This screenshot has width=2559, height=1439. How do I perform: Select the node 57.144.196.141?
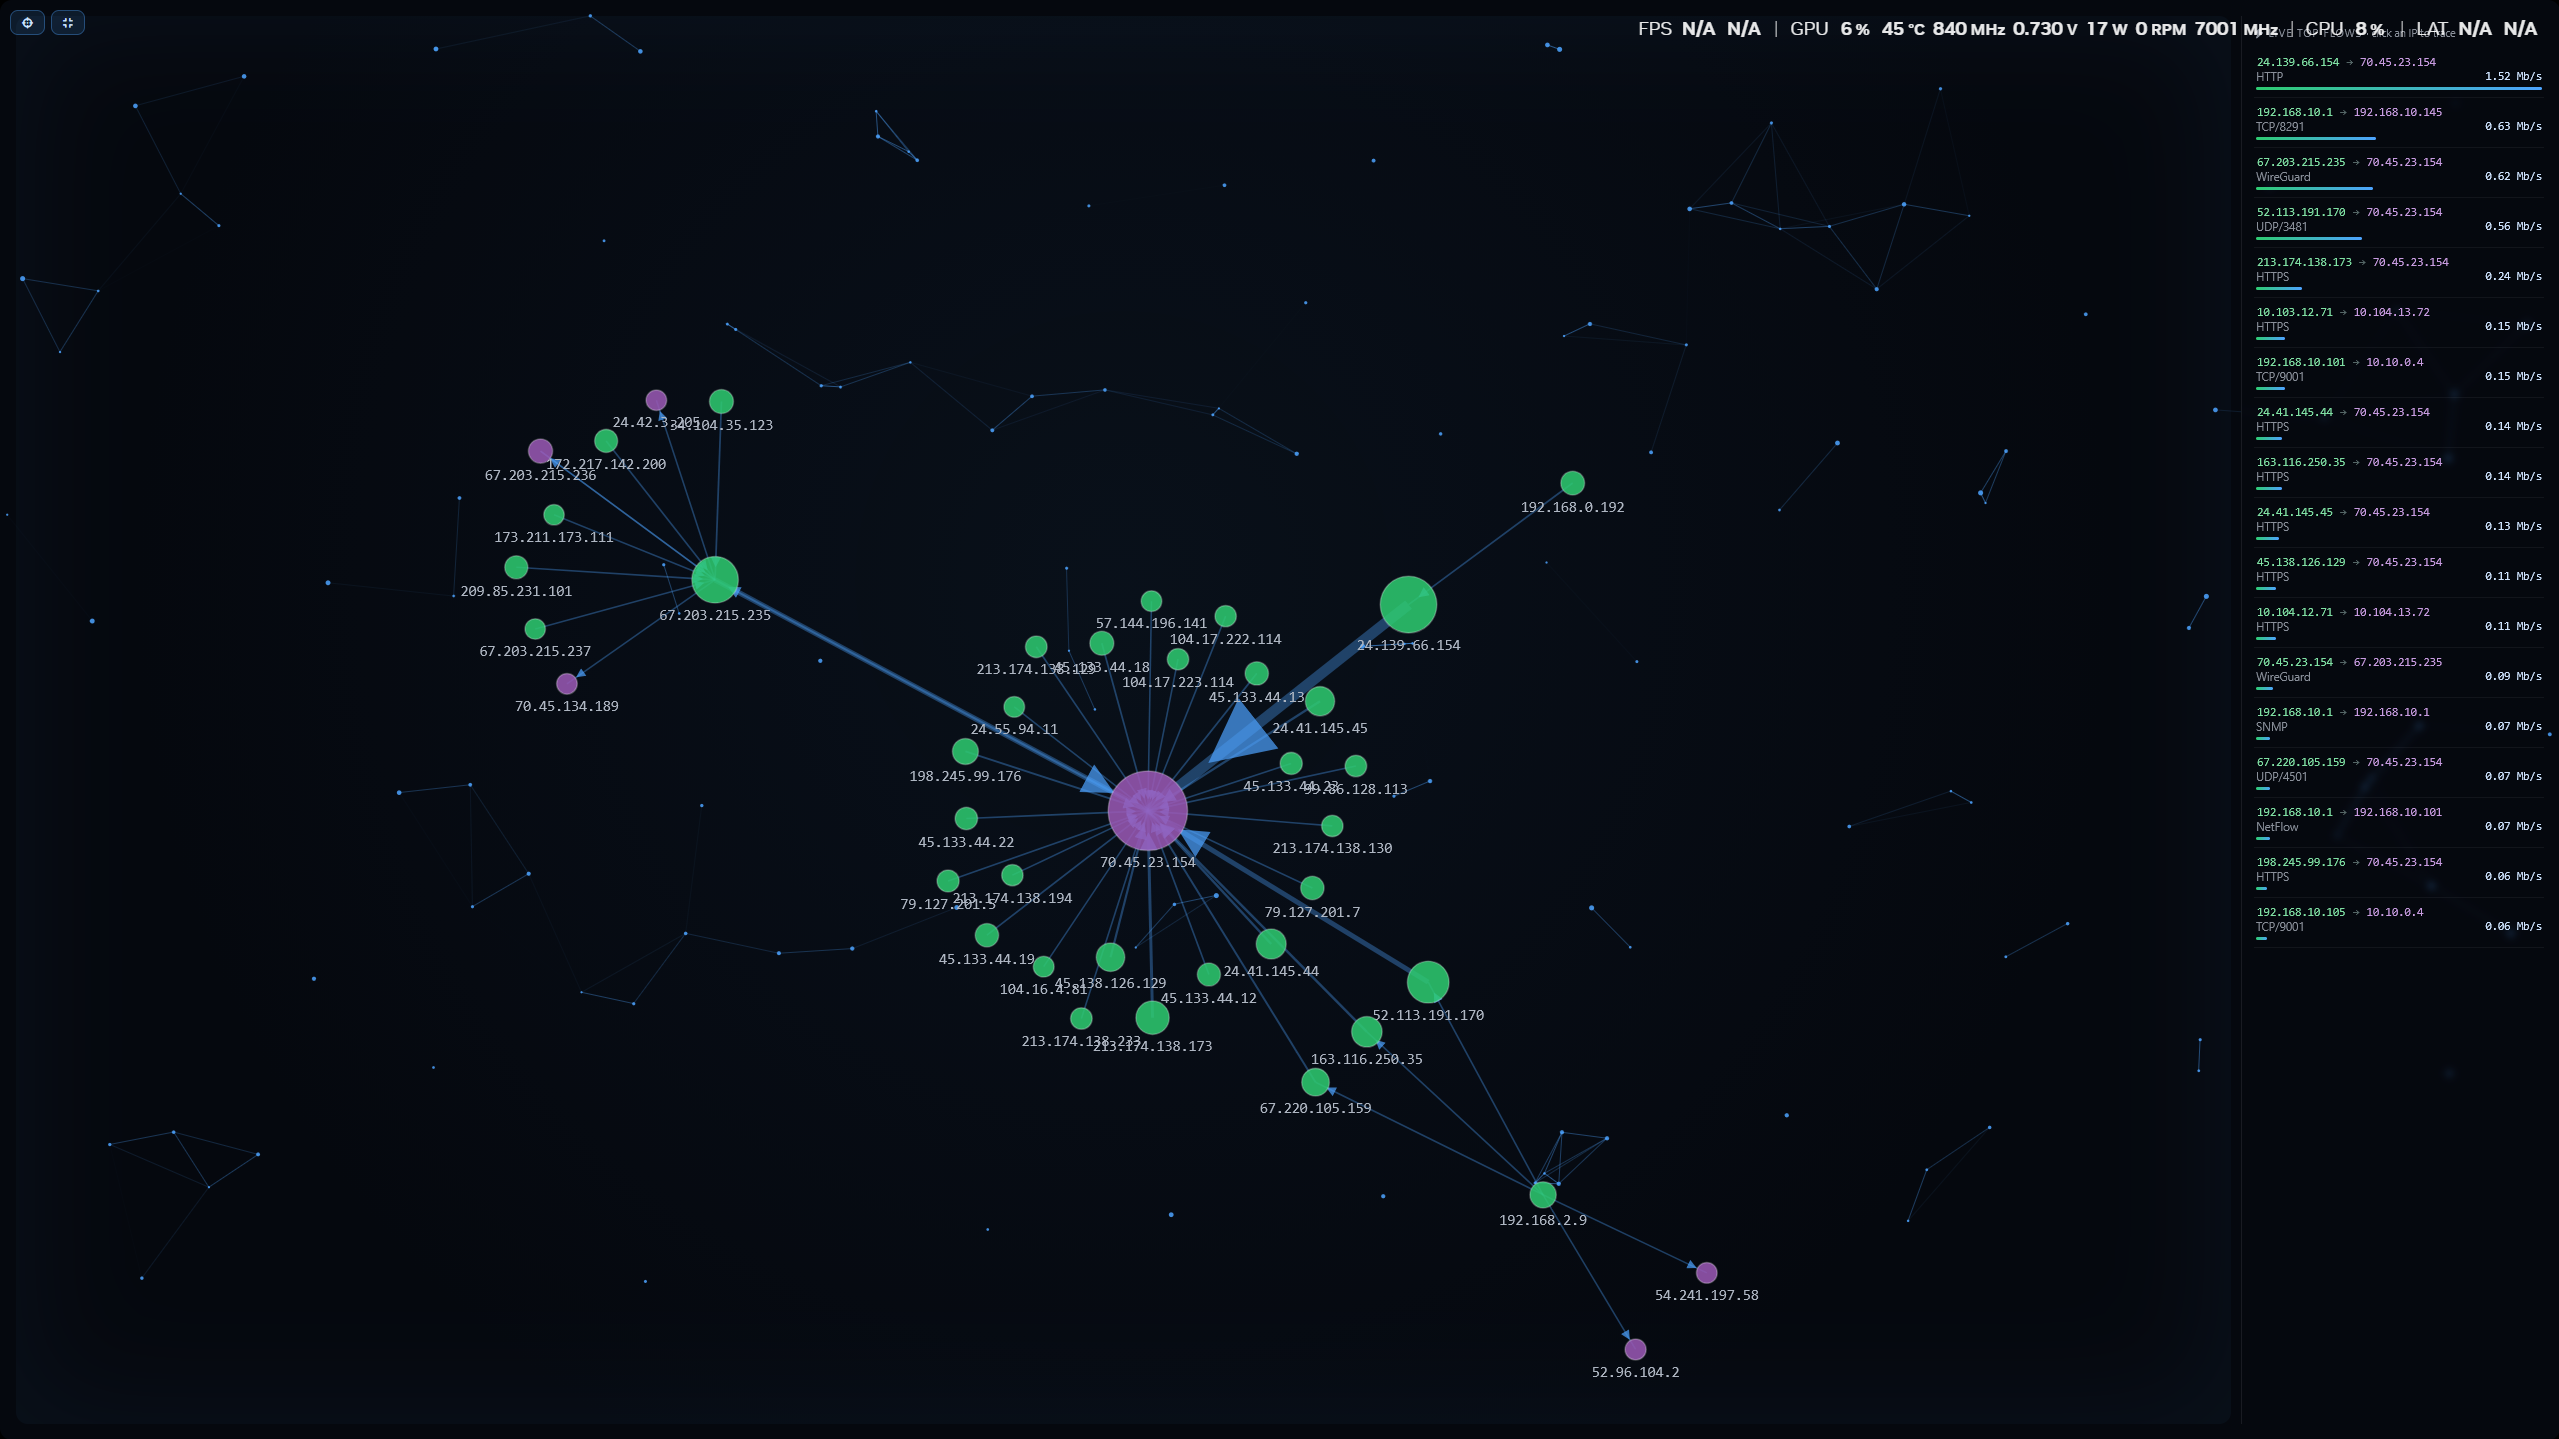(x=1151, y=600)
